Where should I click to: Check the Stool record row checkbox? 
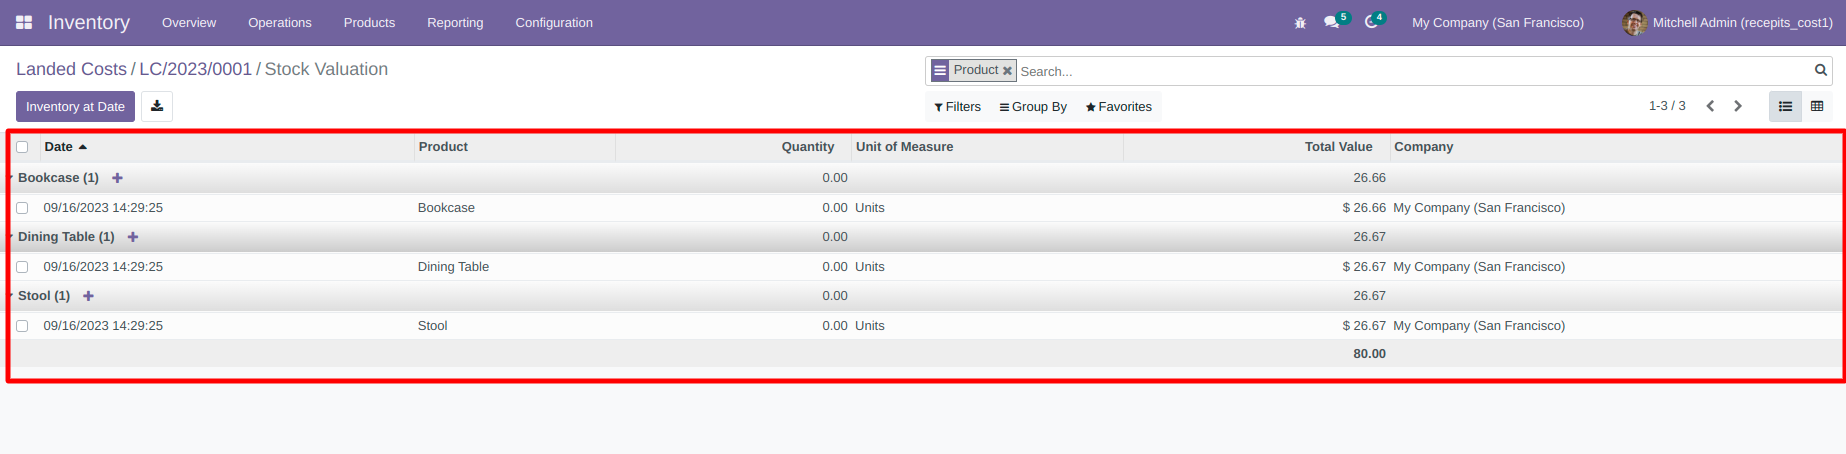22,326
